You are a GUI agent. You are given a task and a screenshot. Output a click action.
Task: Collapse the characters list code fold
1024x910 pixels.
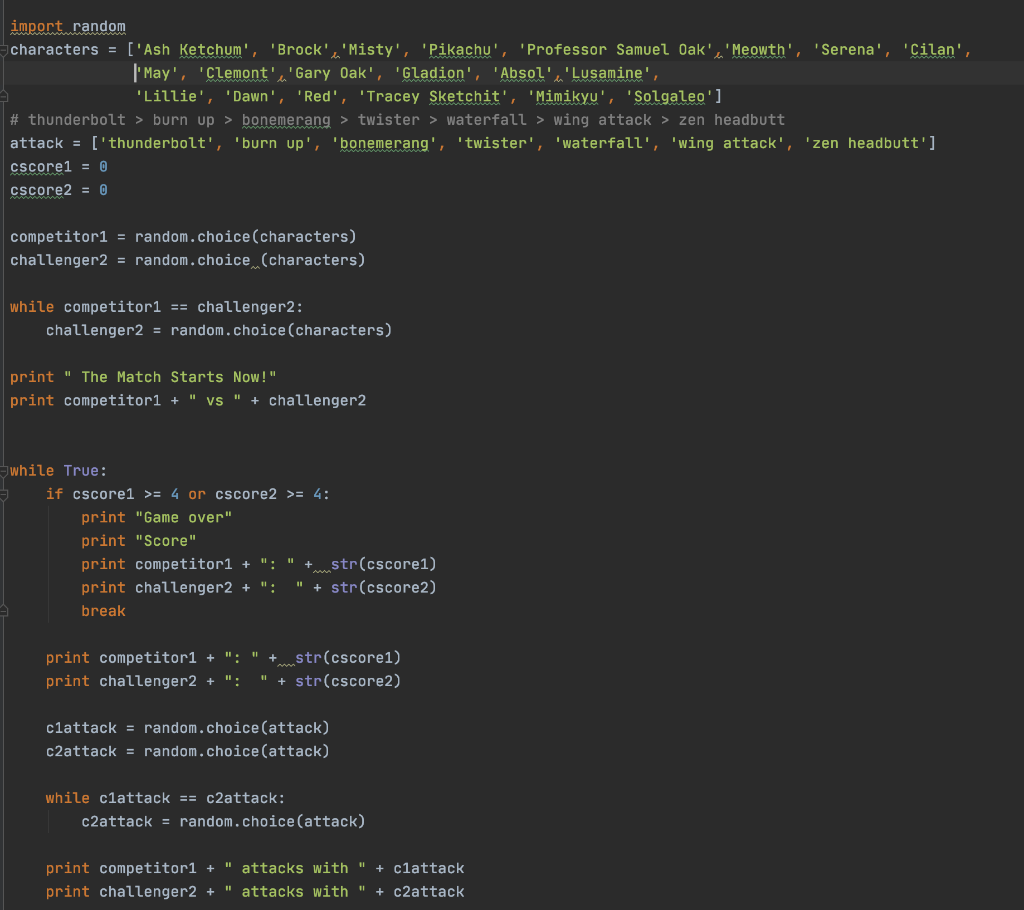coord(4,49)
